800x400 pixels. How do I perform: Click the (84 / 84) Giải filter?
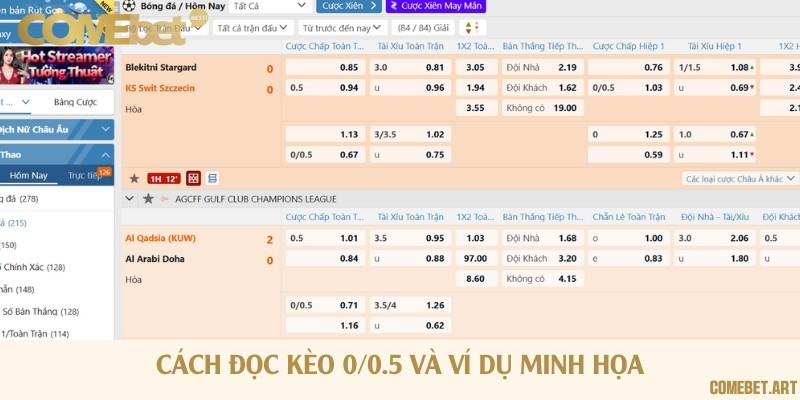click(x=423, y=28)
